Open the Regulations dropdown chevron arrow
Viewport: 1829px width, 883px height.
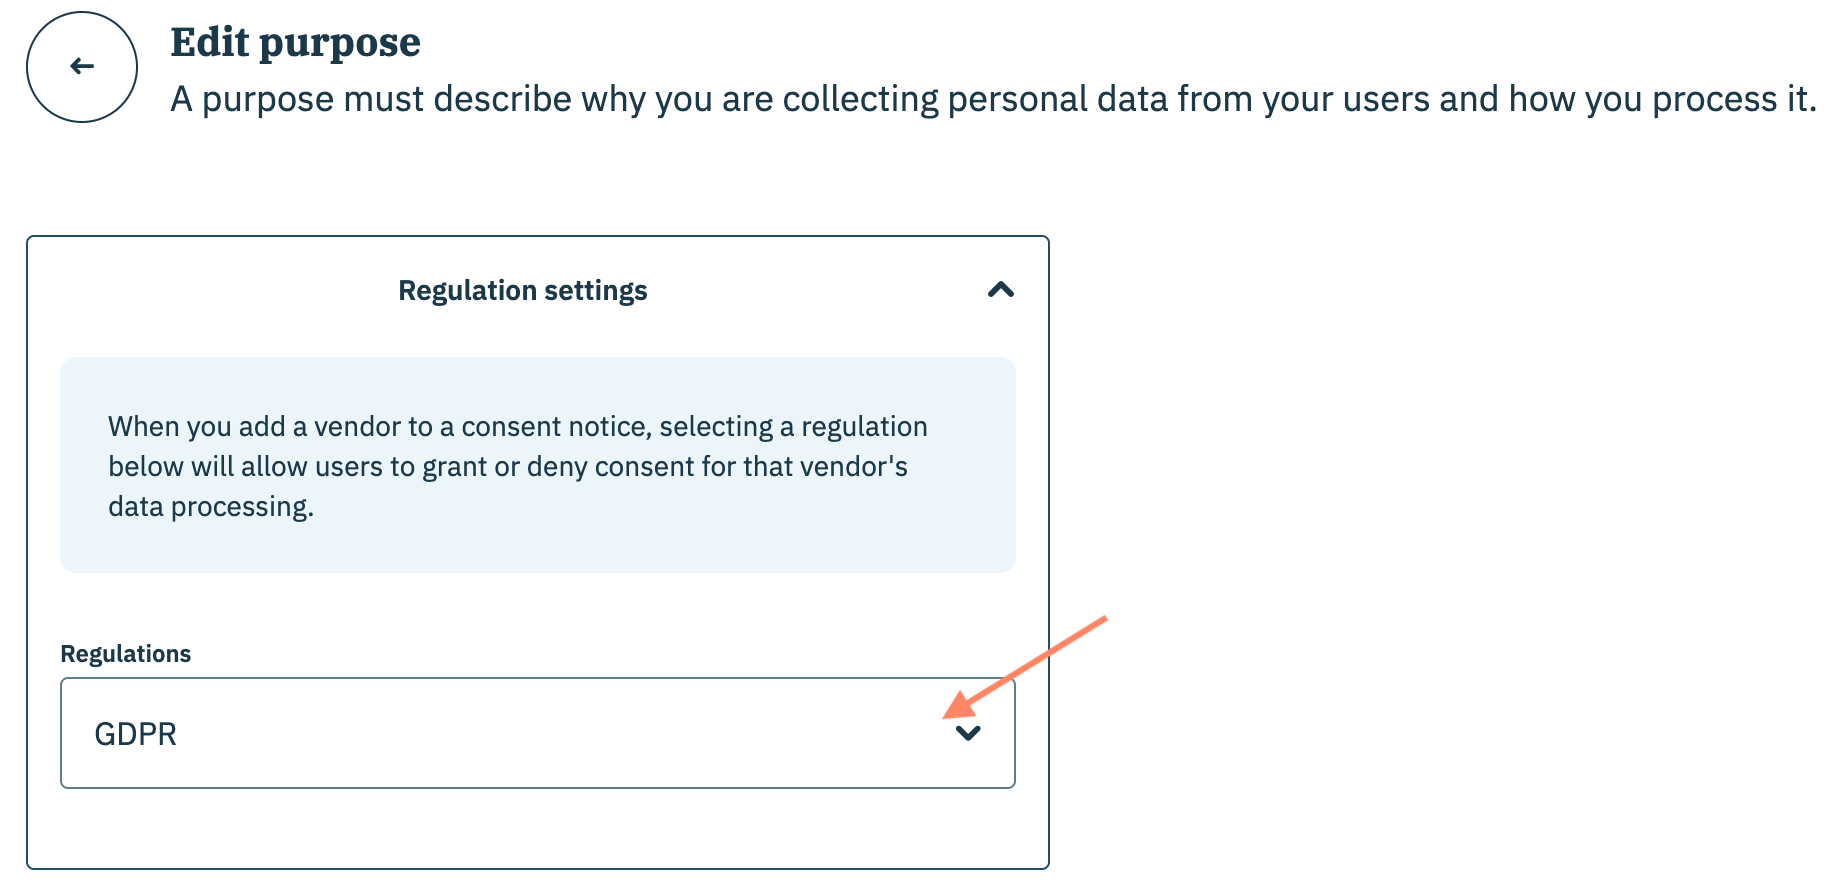[968, 734]
